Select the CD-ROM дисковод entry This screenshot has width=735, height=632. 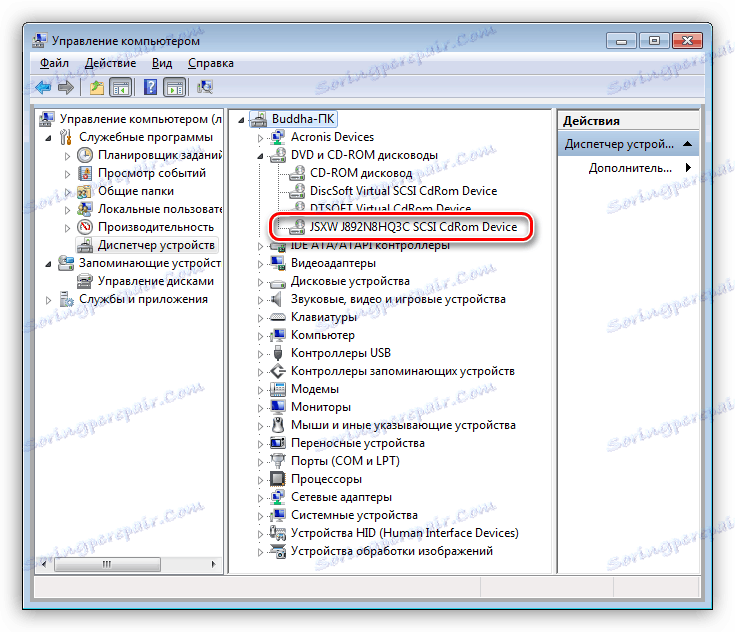(361, 173)
